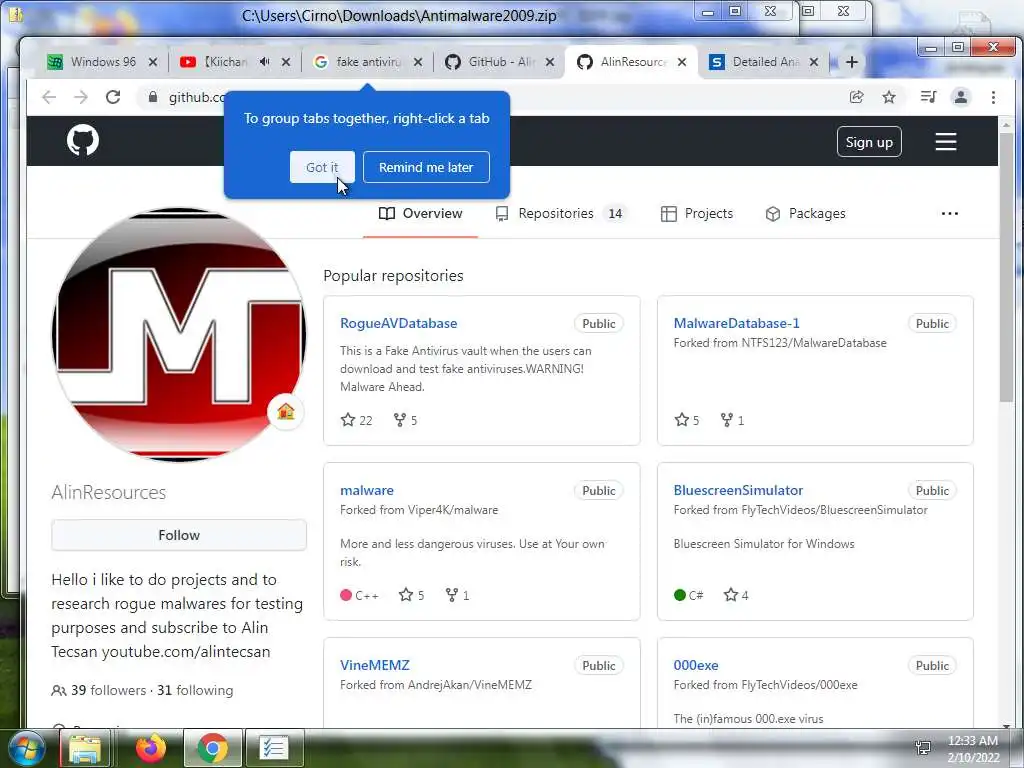Click the Sign up button
1024x768 pixels.
coord(869,142)
